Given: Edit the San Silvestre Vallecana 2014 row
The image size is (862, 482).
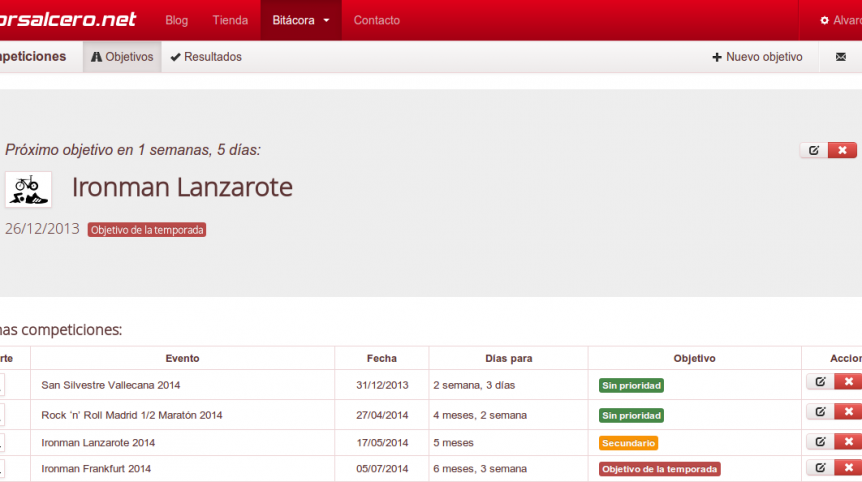Looking at the screenshot, I should (820, 381).
